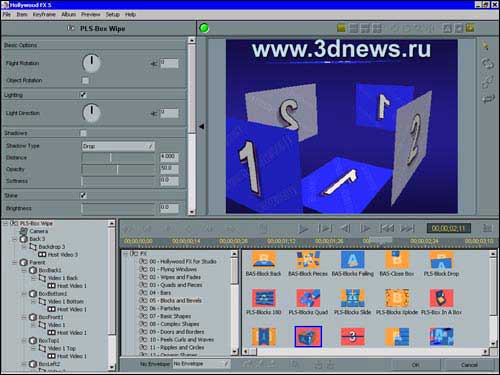Screen dimensions: 500x375
Task: Open the No Envelope dropdown
Action: (201, 364)
